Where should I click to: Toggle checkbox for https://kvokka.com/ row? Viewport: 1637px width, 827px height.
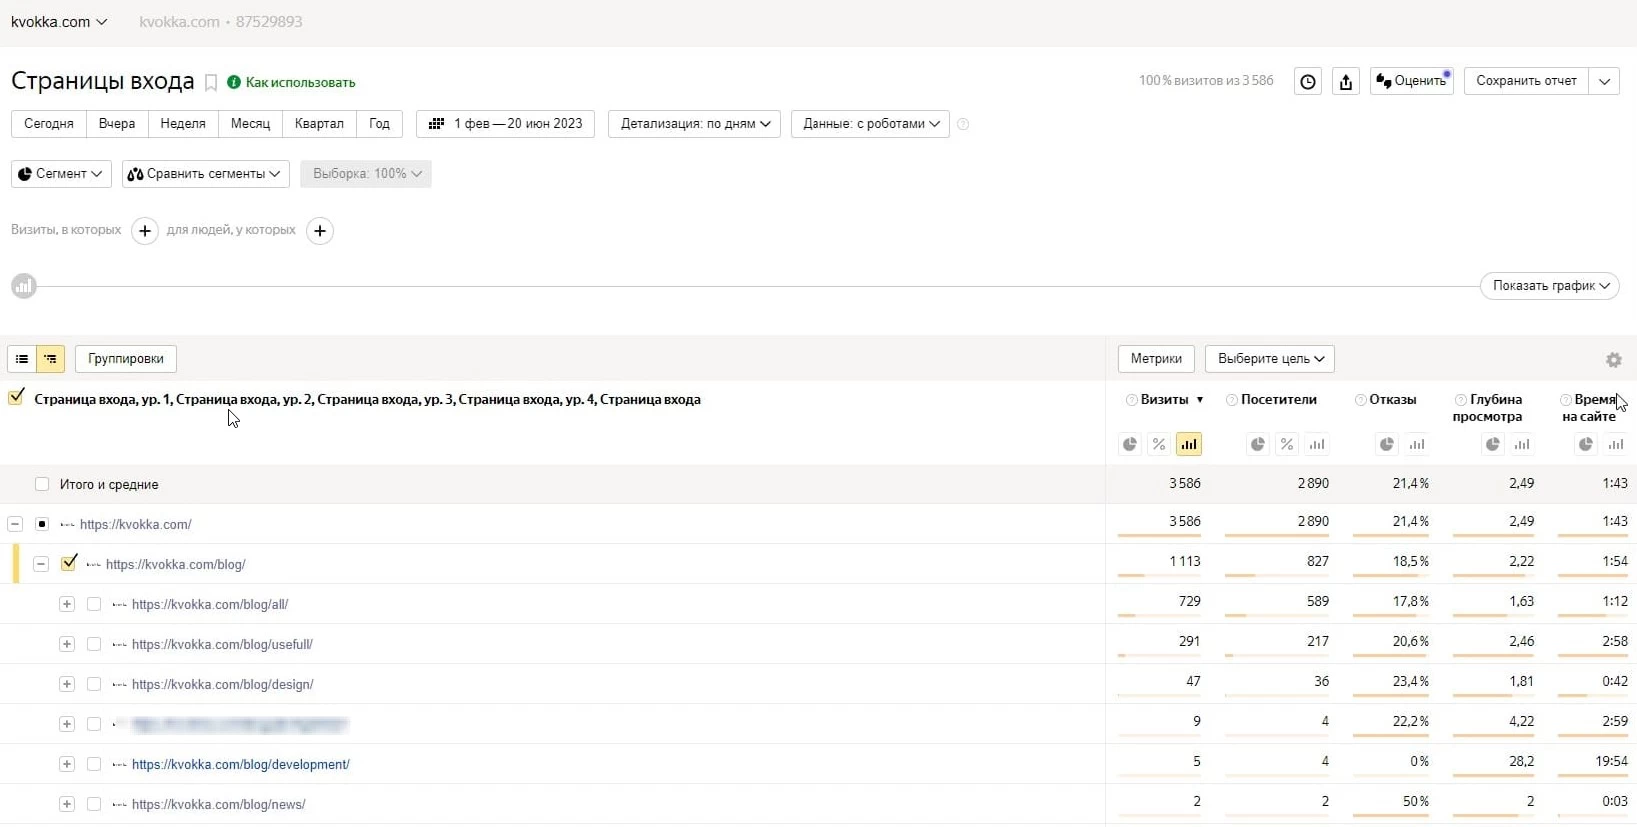42,524
